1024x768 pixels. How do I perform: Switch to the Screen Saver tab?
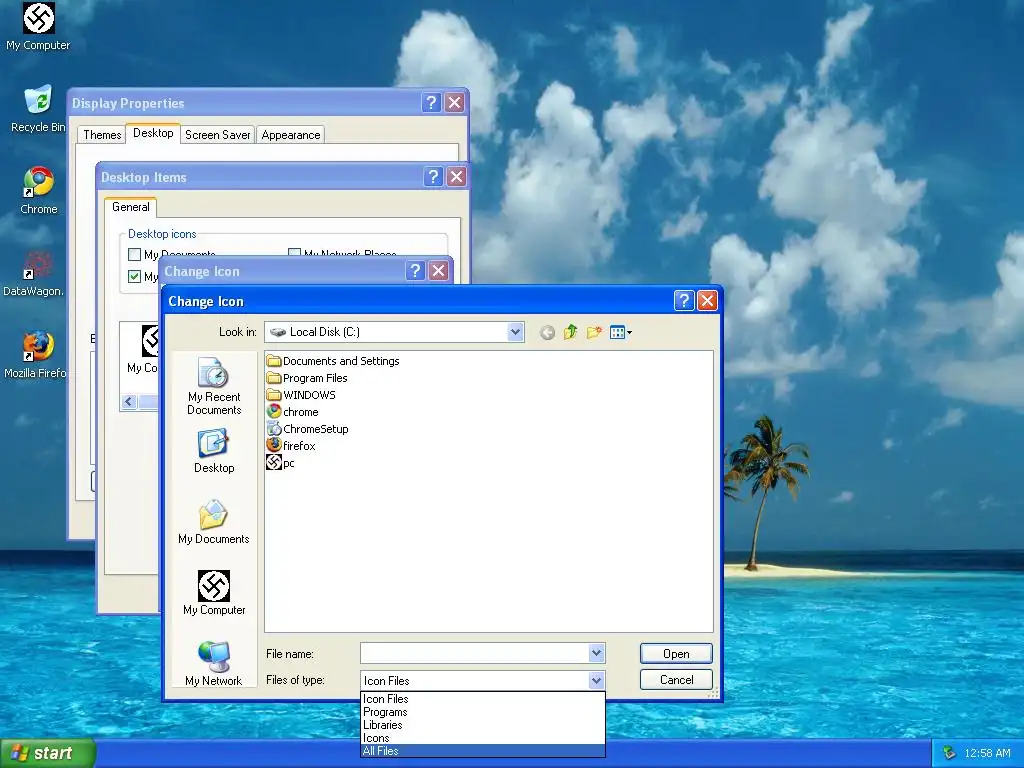tap(217, 135)
